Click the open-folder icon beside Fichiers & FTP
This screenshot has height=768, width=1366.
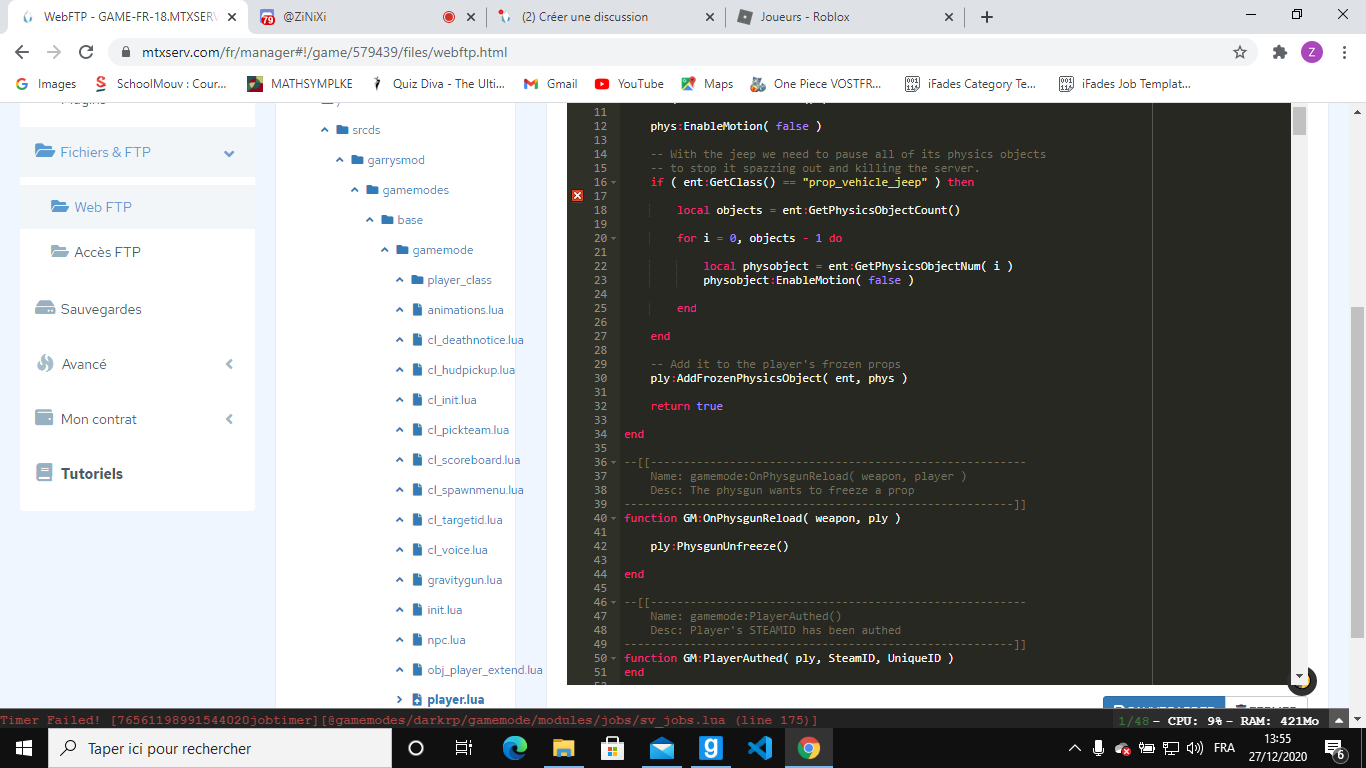(45, 151)
